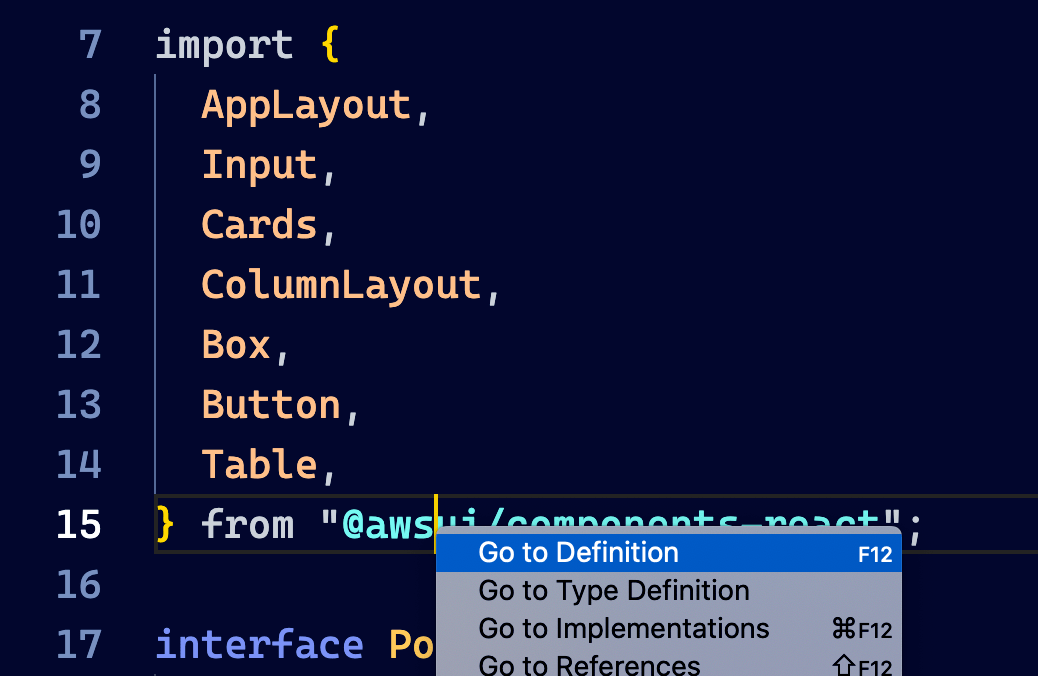Place cursor on the AppLayout import

tap(305, 104)
